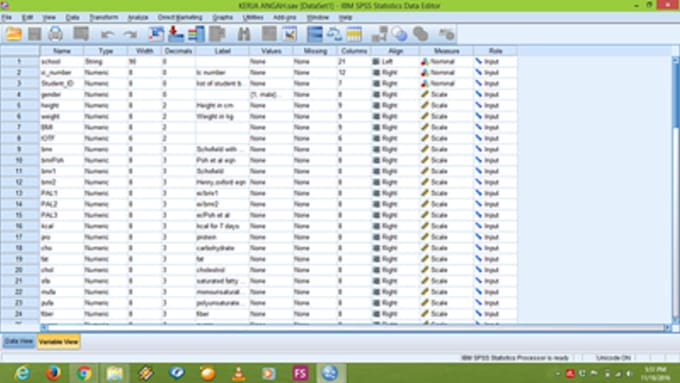Click the variable name cell 'school'

62,62
